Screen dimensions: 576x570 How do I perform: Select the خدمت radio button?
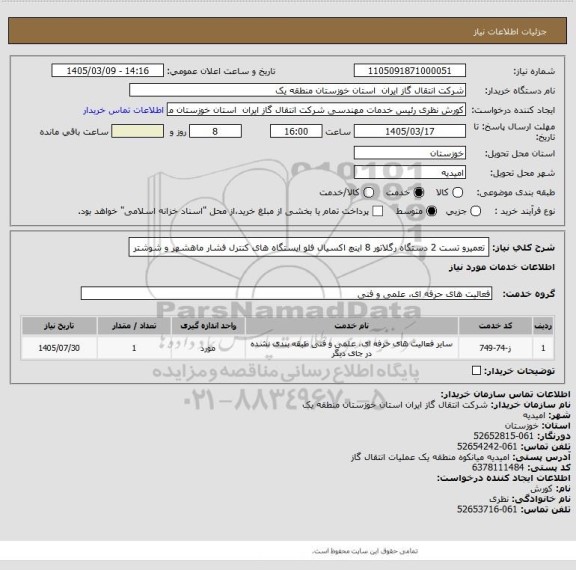click(x=418, y=192)
